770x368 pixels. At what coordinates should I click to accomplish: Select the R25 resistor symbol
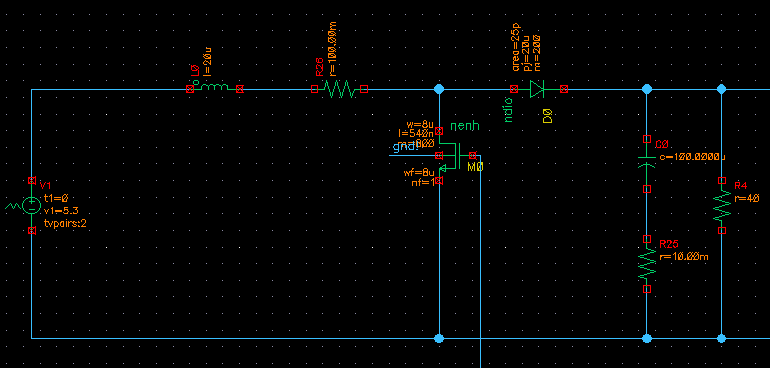[647, 264]
